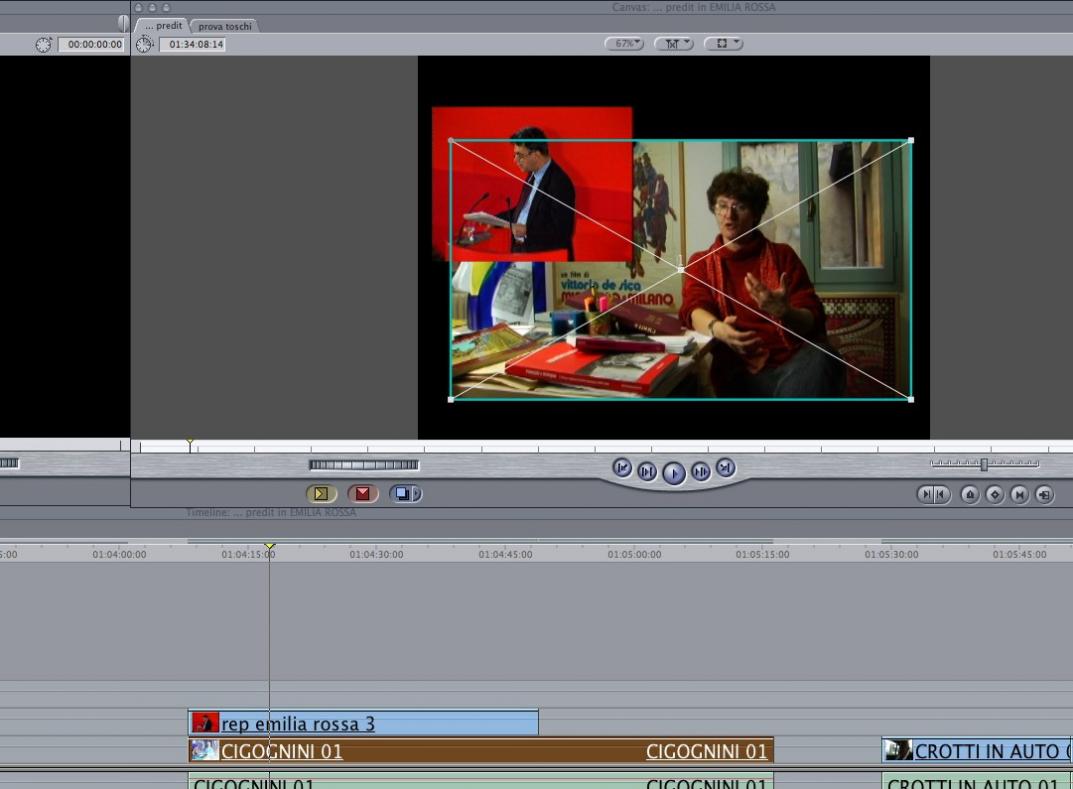
Task: Click 'rep emilia rossa 3' clip thumbnail icon
Action: (x=205, y=723)
